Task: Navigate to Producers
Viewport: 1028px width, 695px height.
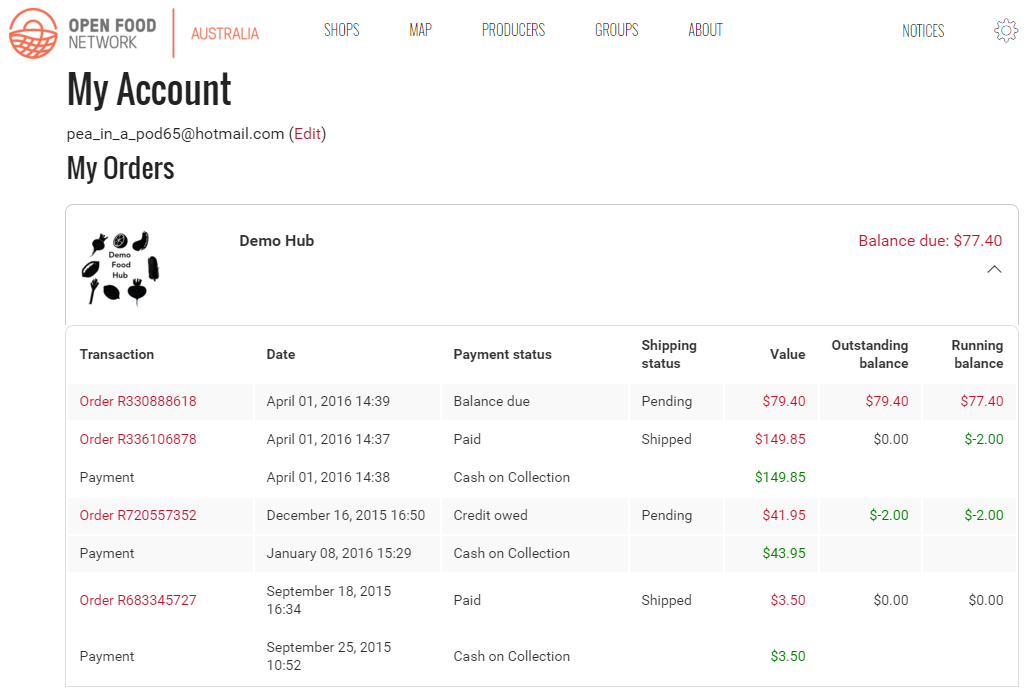Action: point(513,30)
